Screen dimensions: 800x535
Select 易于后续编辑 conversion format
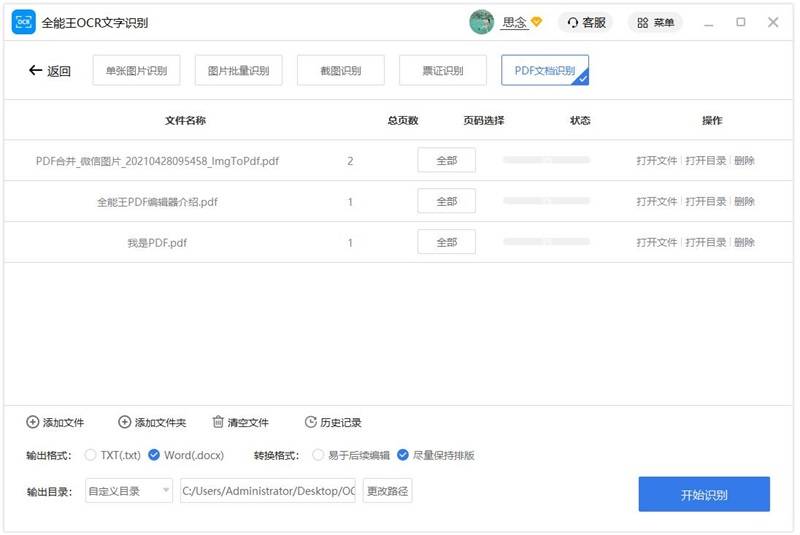tap(318, 455)
